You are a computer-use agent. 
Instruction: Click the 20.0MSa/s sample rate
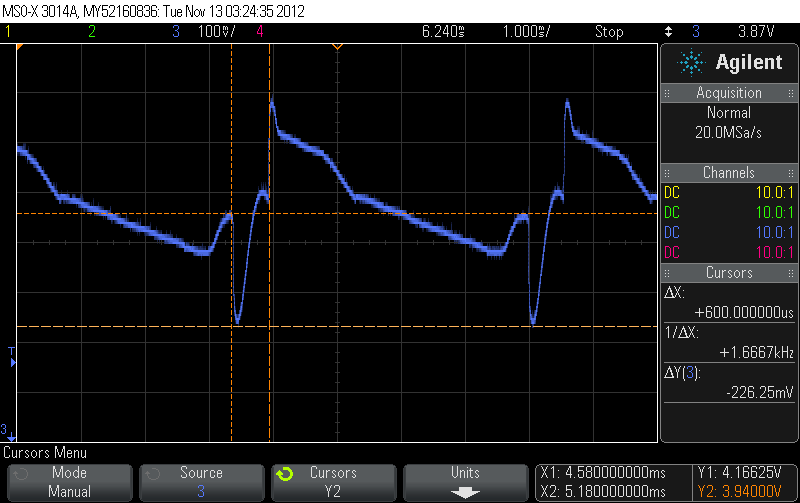click(x=728, y=133)
